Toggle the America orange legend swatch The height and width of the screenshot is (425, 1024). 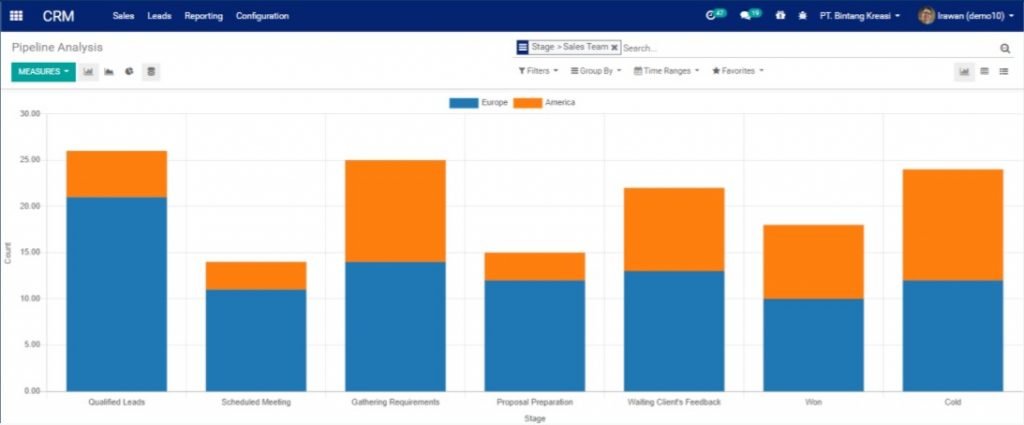tap(528, 103)
